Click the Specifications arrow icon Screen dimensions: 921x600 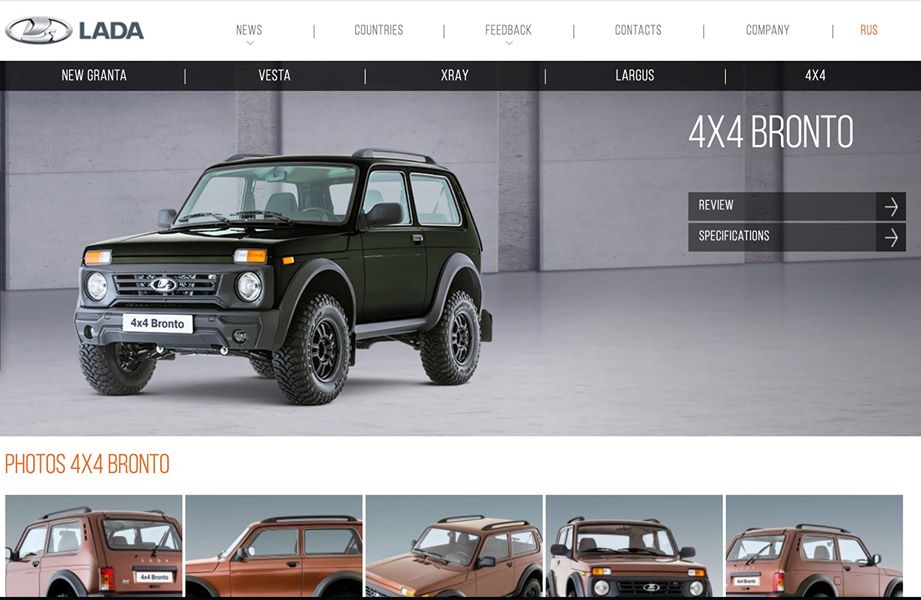(x=891, y=237)
